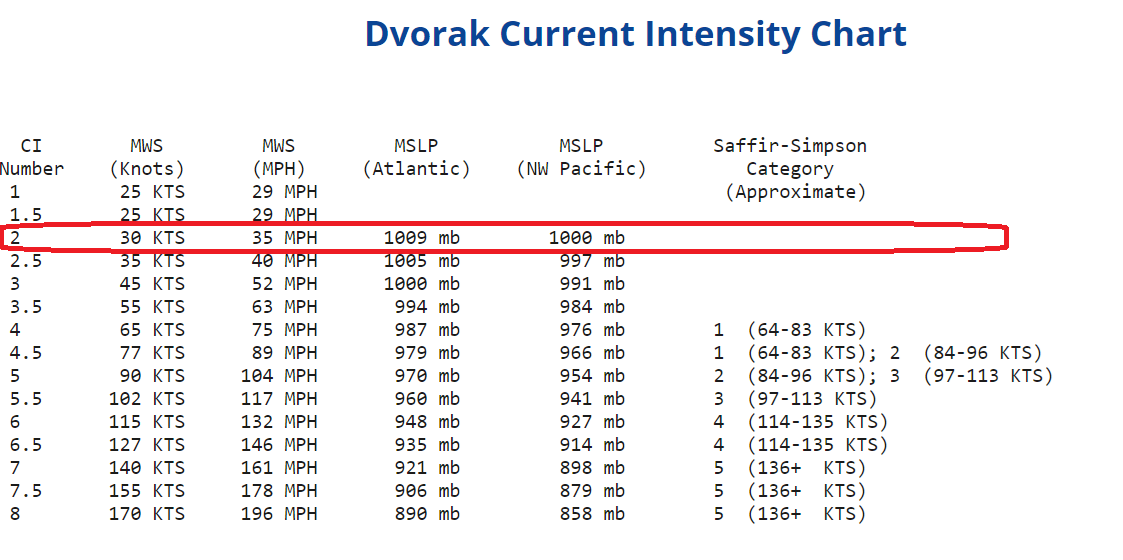Click the 991 mb value
Viewport: 1123px width, 560px height.
pos(592,284)
